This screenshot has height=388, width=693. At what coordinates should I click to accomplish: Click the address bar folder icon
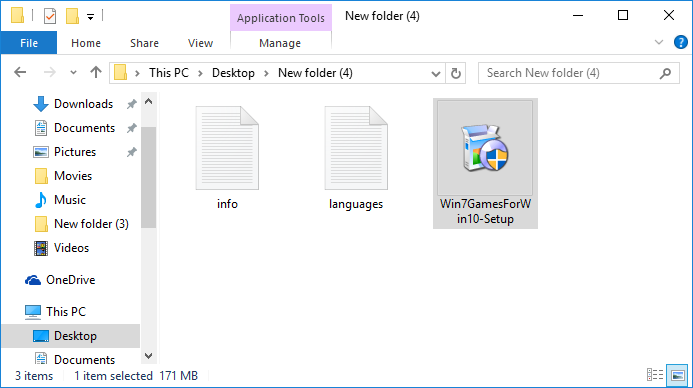(120, 72)
